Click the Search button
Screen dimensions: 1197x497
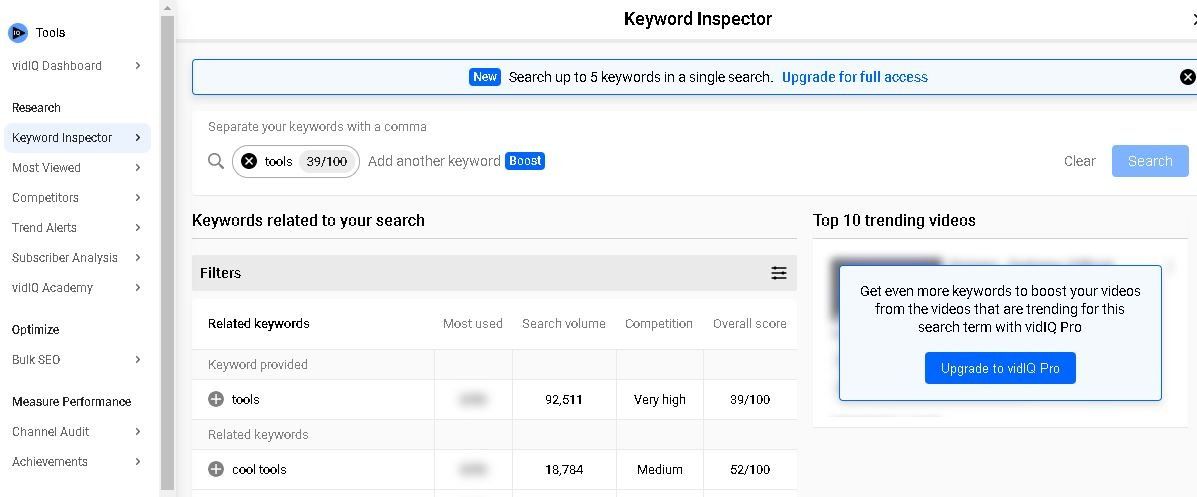[x=1150, y=161]
